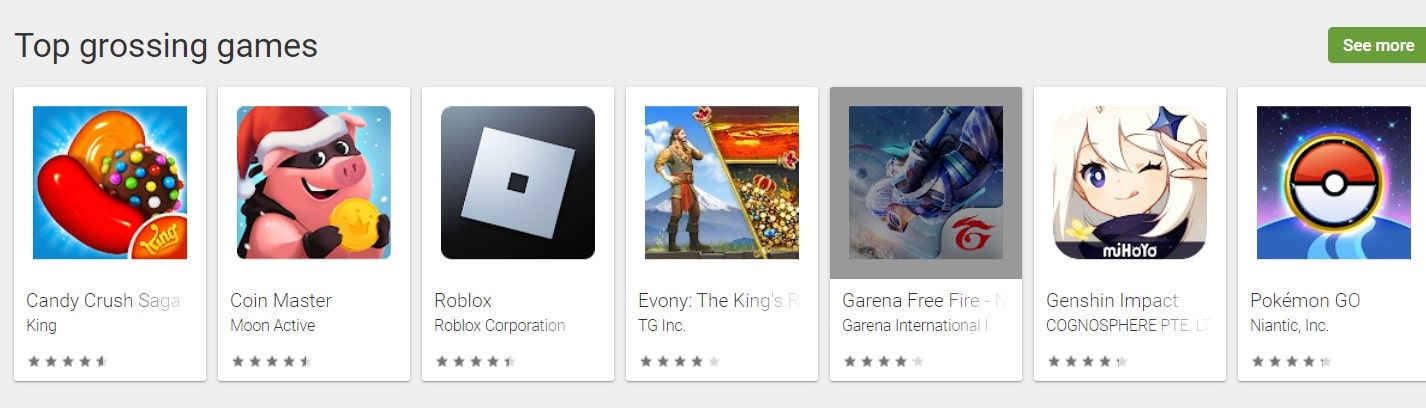Click Garena Free Fire star rating
Screen dimensions: 1426x408
pyautogui.click(x=883, y=361)
